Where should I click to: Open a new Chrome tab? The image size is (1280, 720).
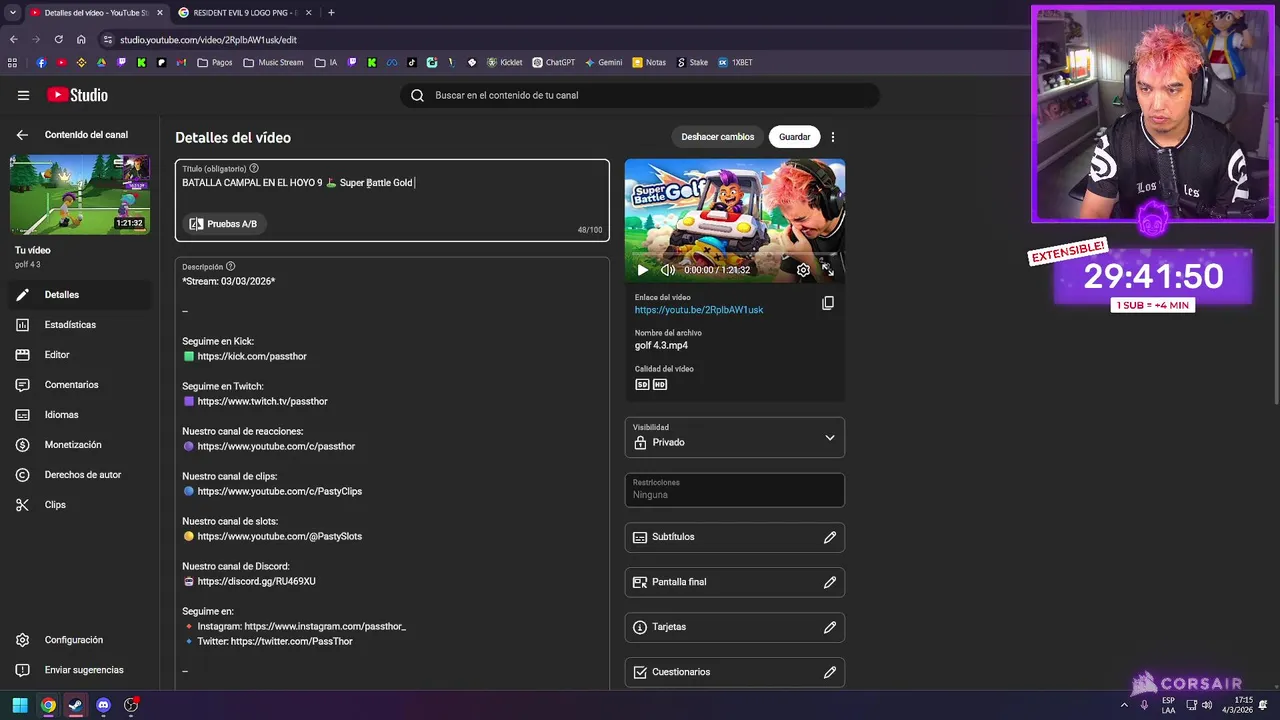(x=331, y=13)
